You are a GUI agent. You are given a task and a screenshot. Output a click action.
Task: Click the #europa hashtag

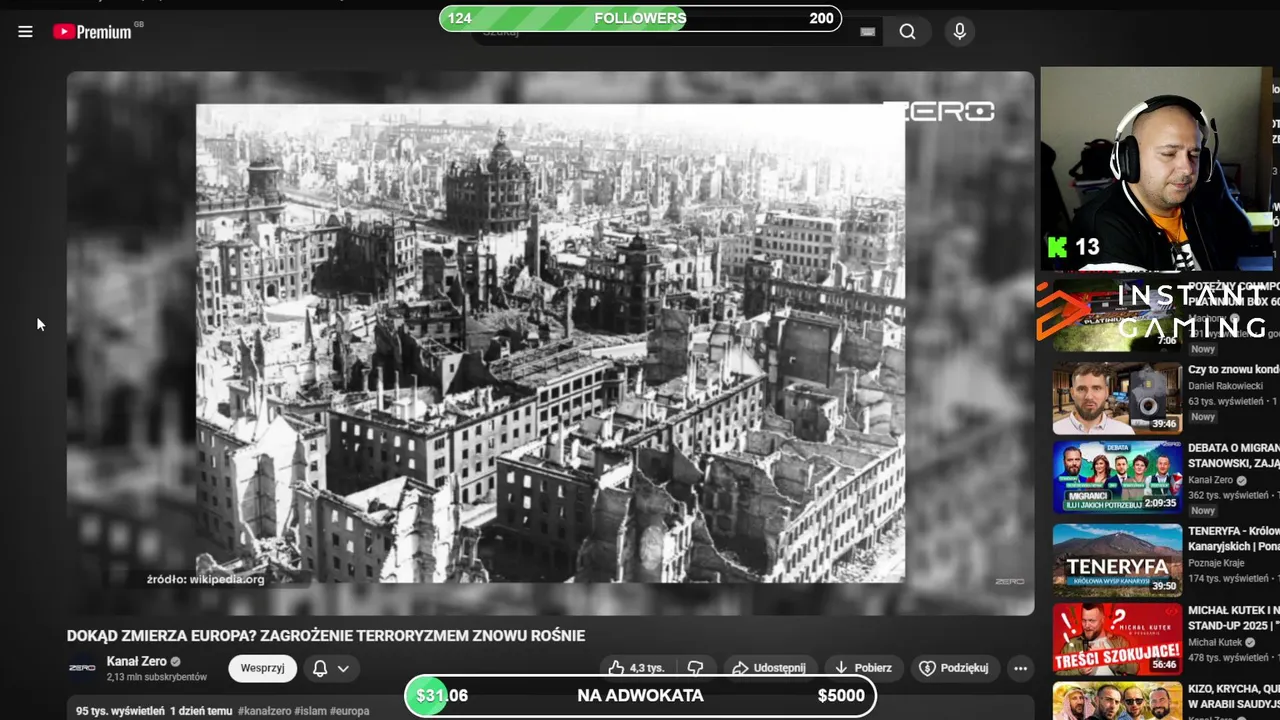(x=350, y=711)
